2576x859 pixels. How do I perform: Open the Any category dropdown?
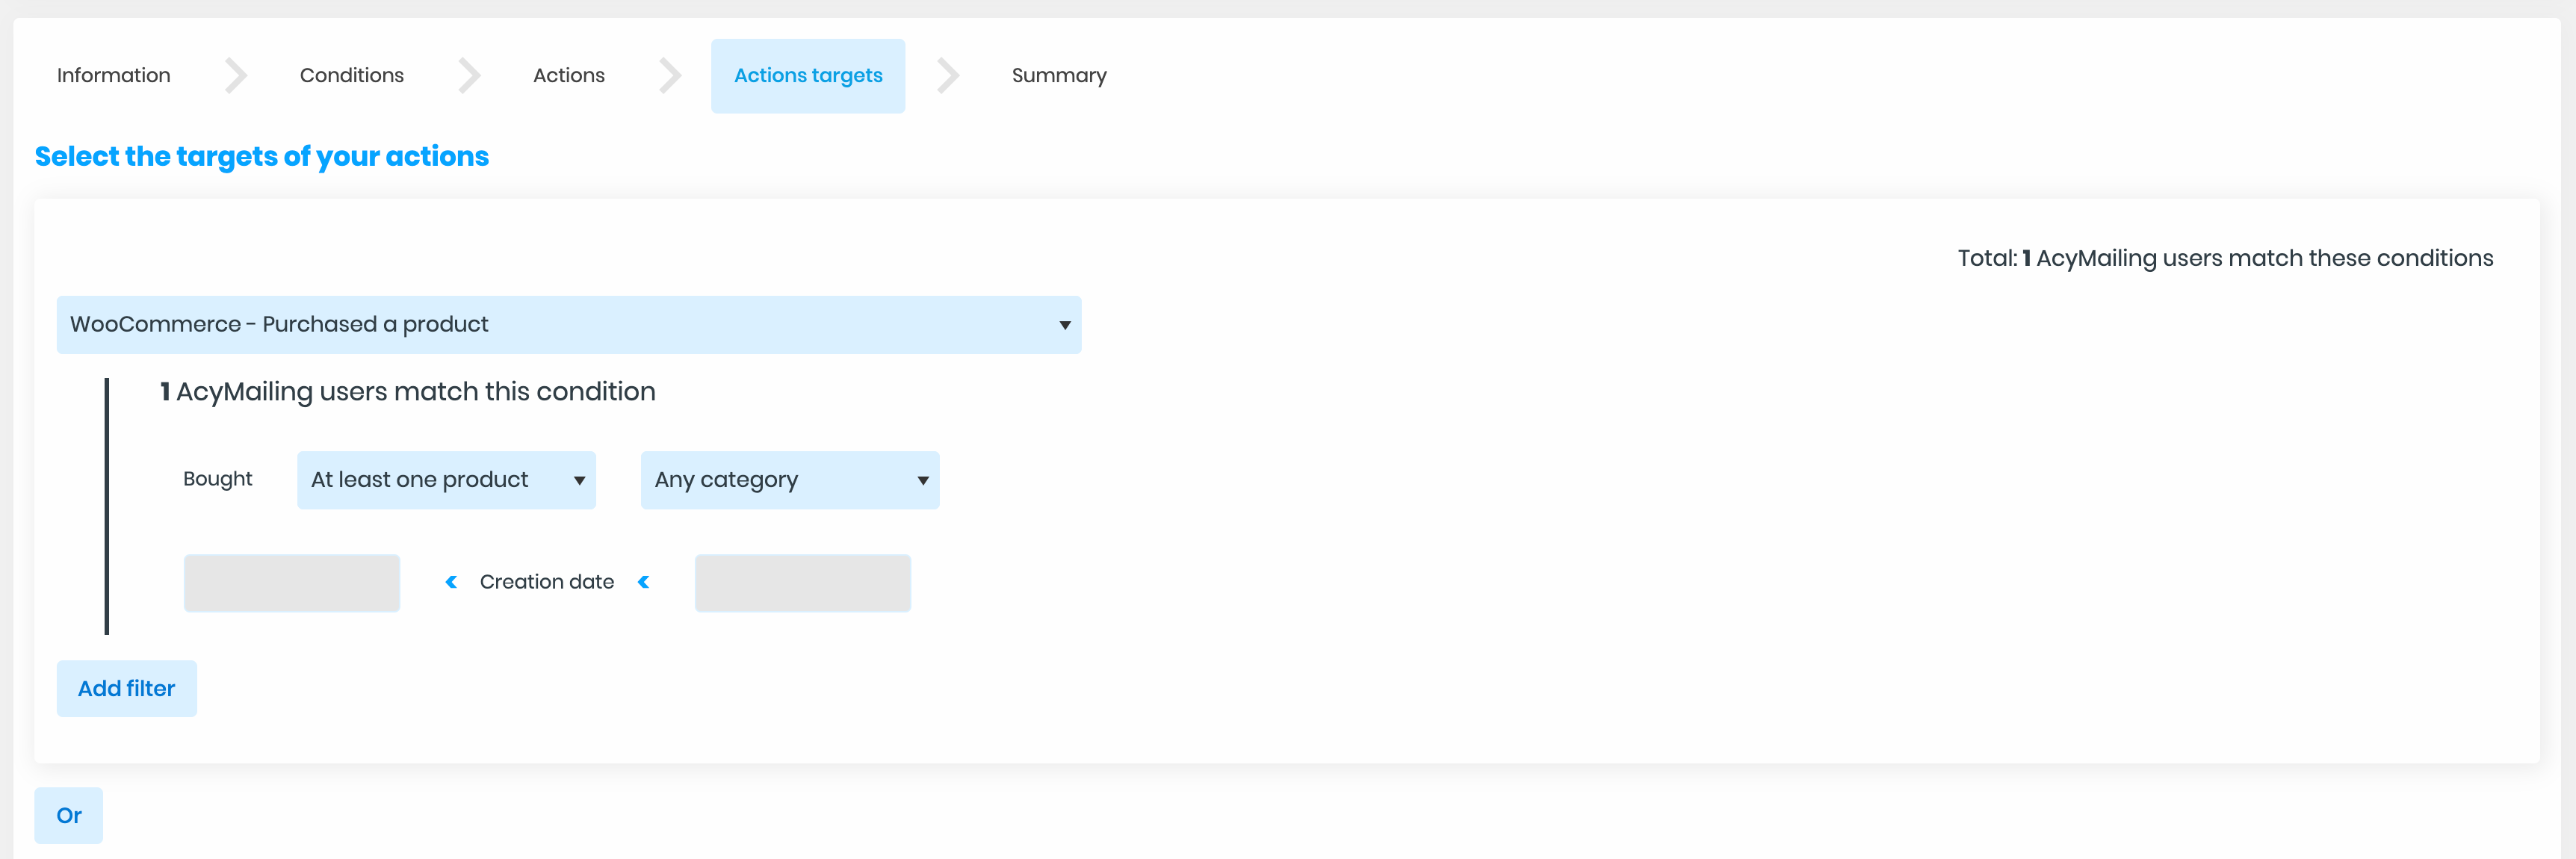[x=790, y=480]
